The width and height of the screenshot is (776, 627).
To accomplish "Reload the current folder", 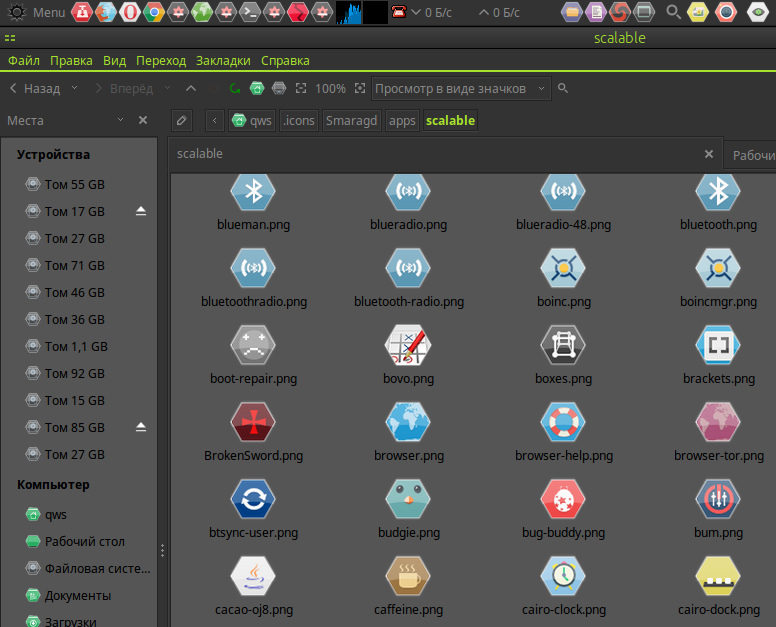I will click(x=235, y=89).
